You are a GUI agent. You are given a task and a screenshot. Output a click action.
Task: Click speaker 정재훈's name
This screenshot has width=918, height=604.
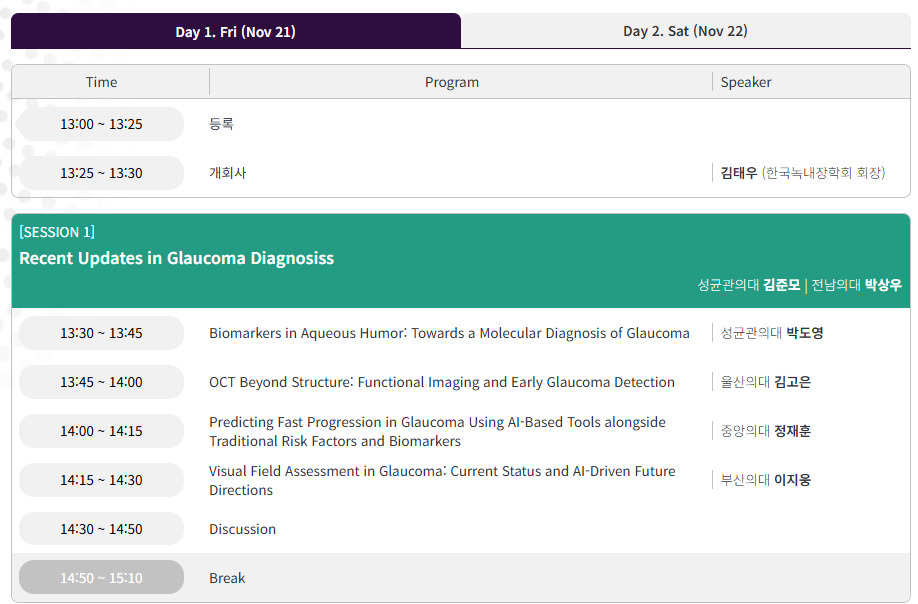point(792,431)
